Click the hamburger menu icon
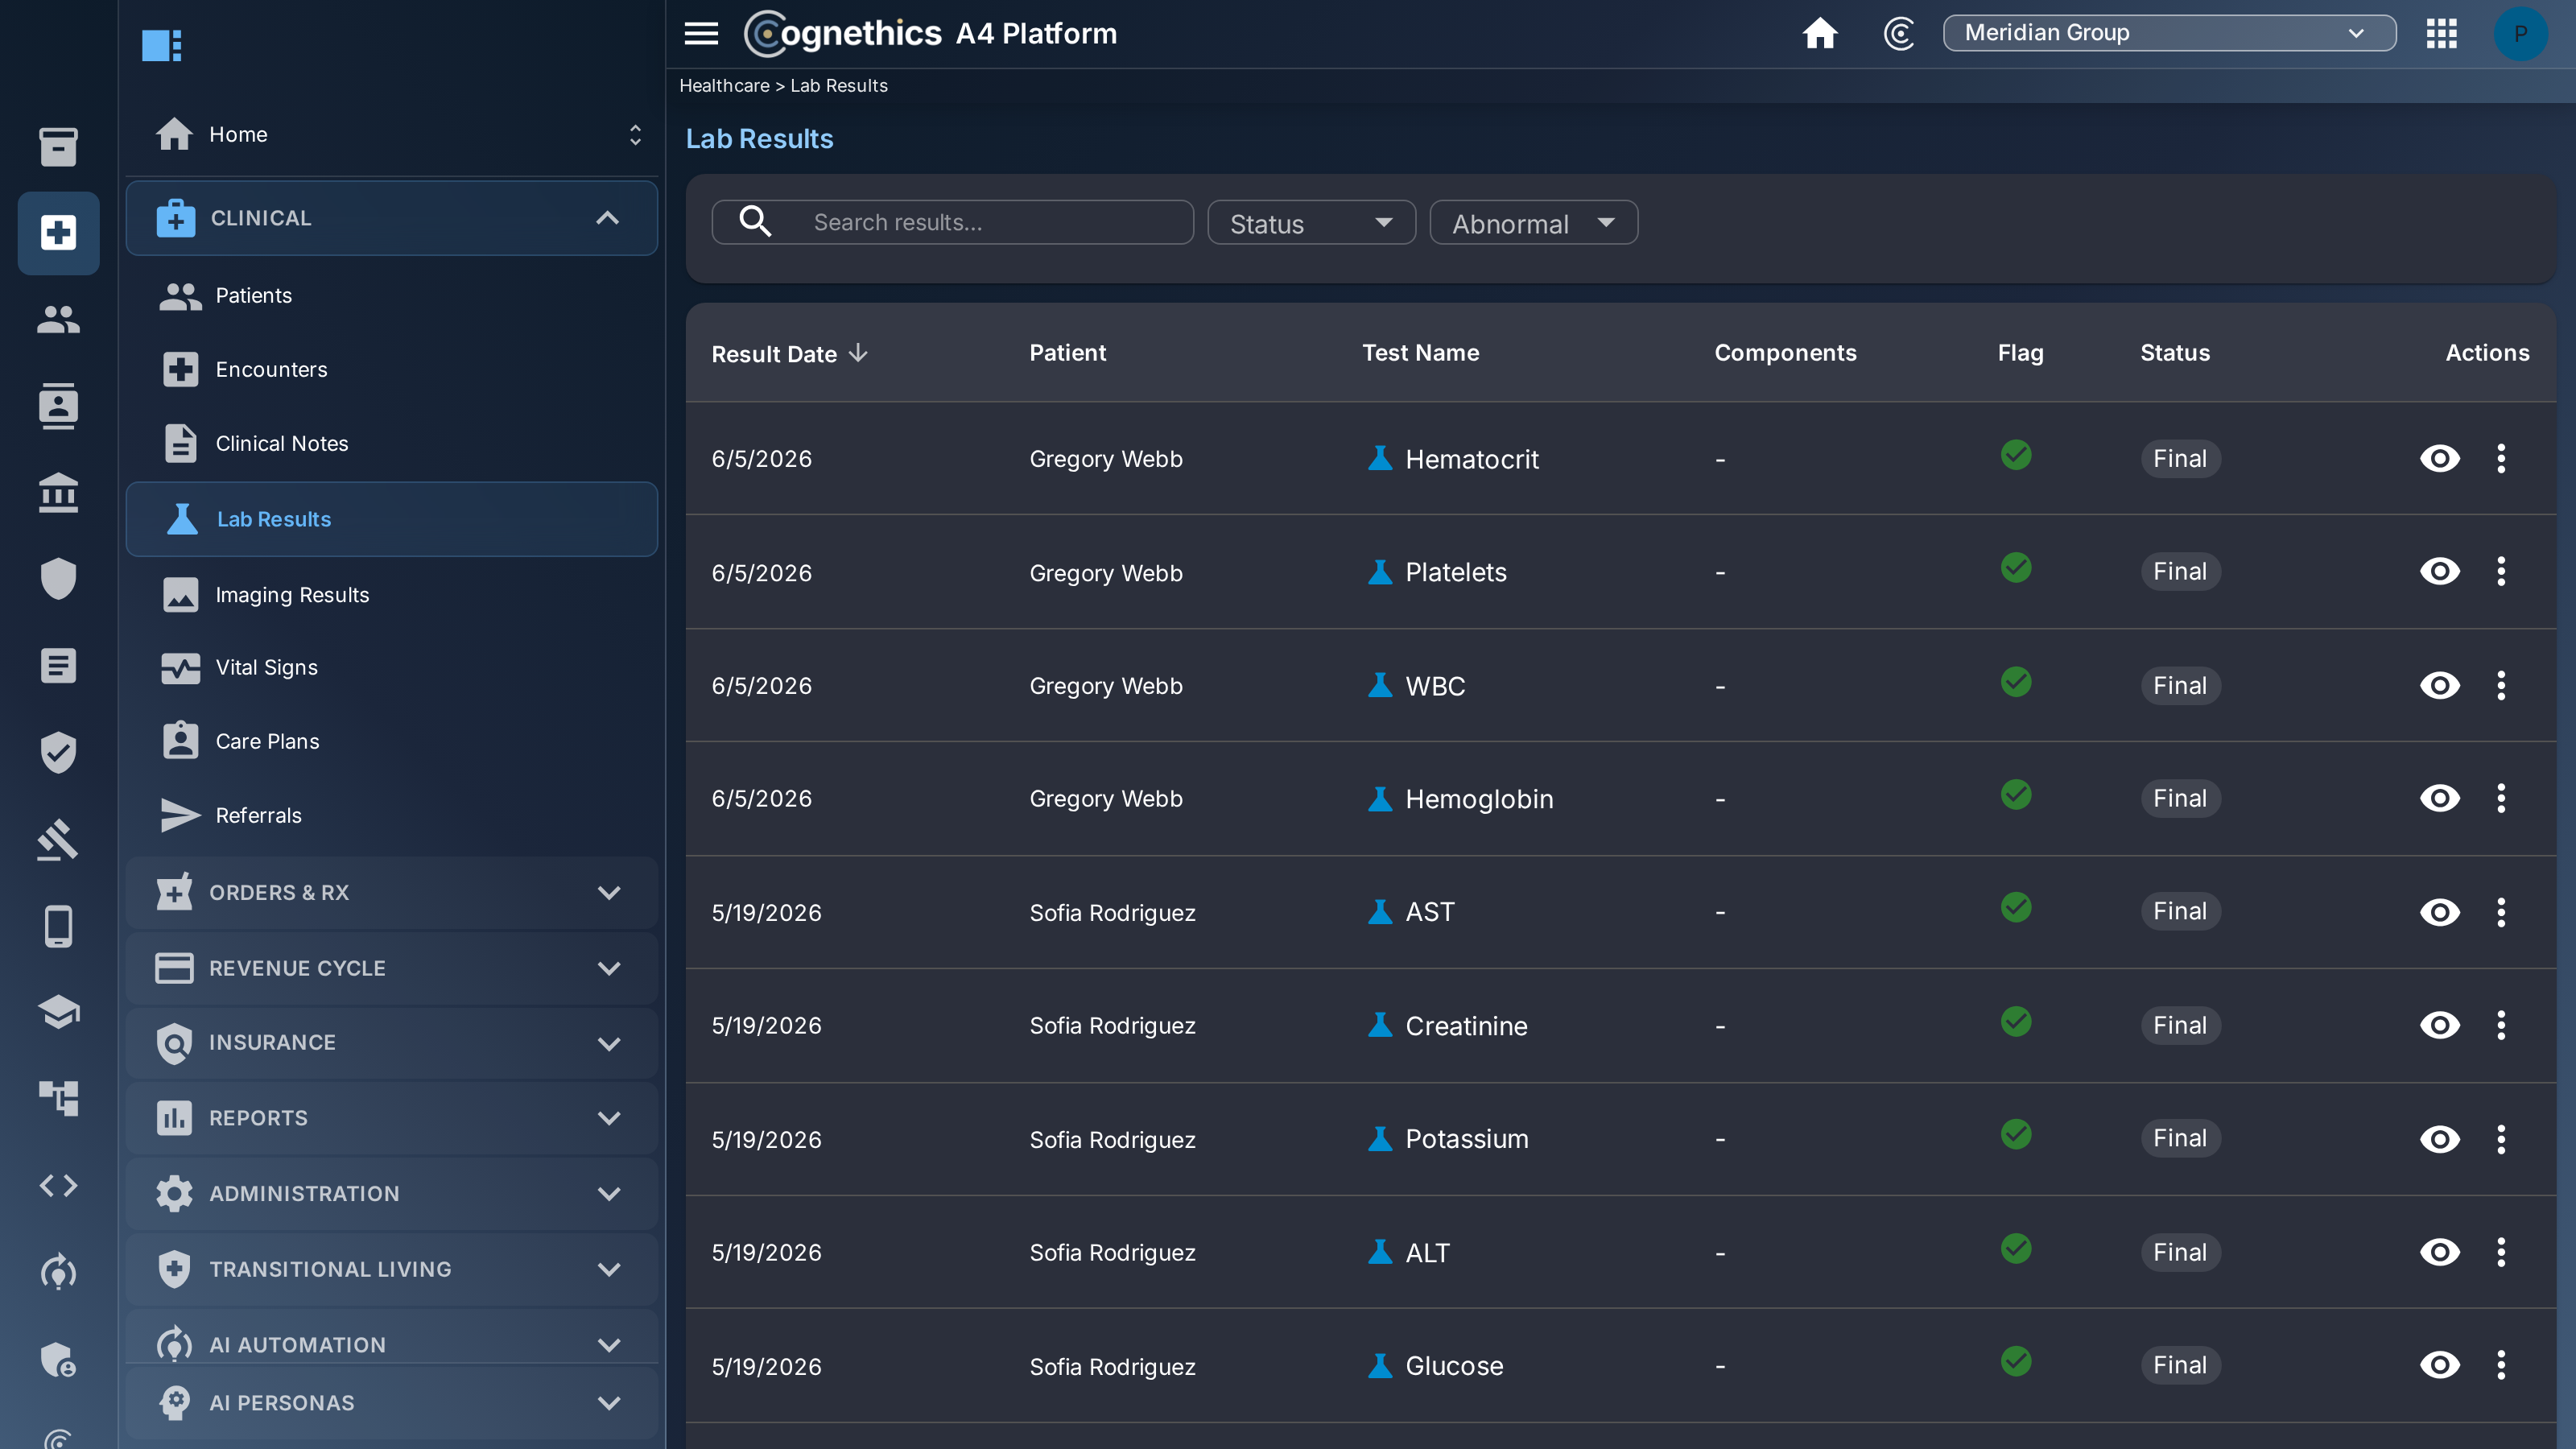This screenshot has width=2576, height=1449. [701, 34]
